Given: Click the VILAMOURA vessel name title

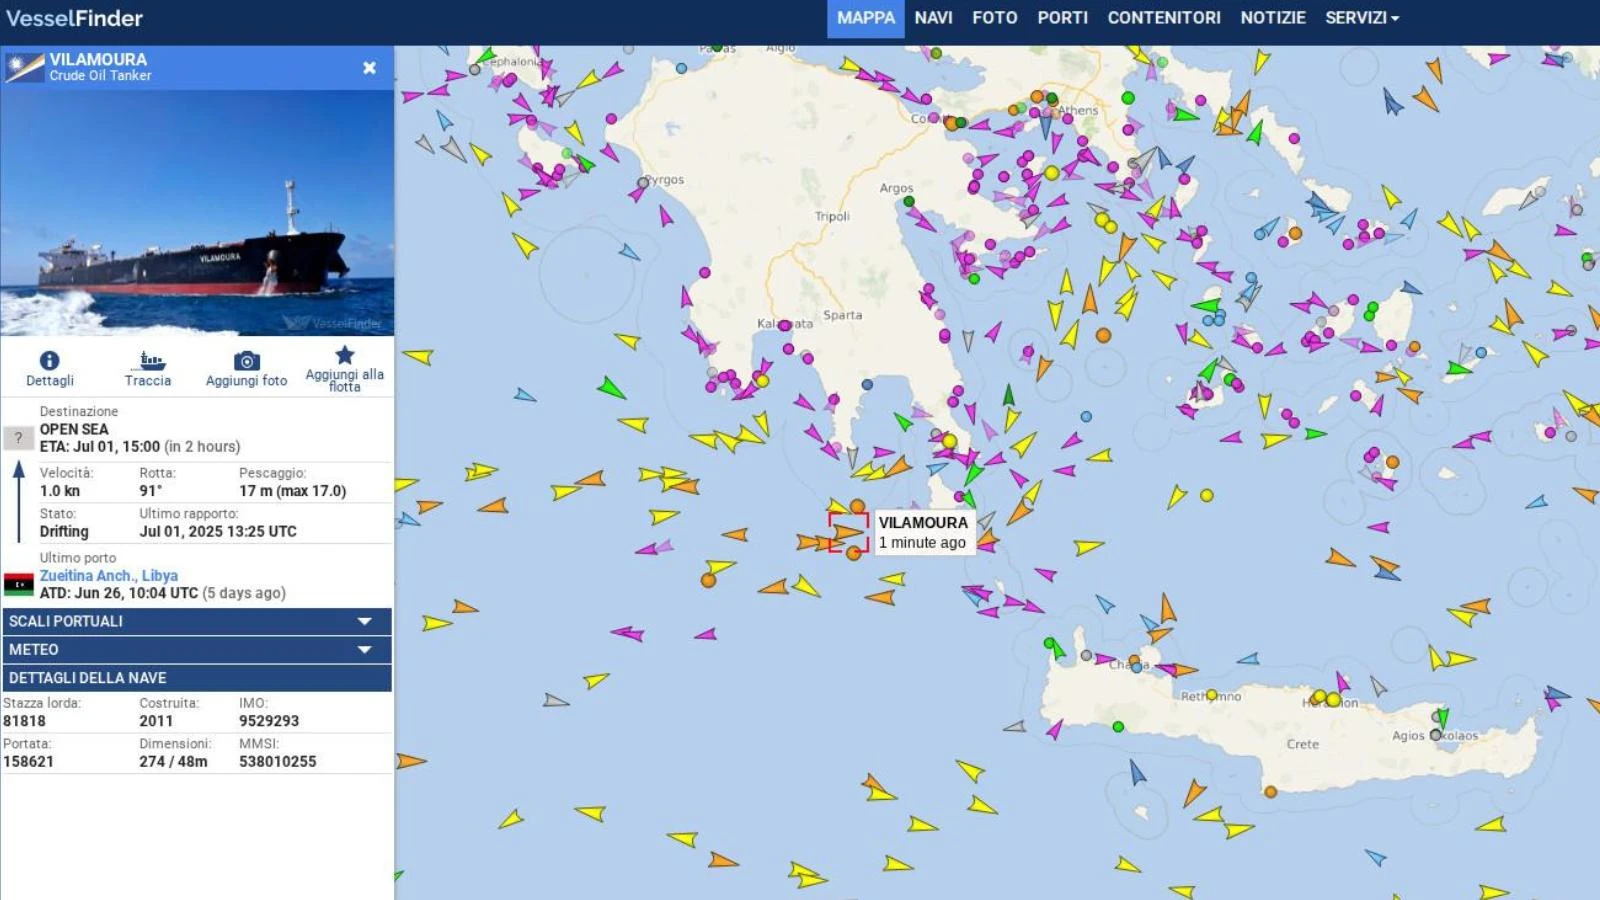Looking at the screenshot, I should click(98, 60).
